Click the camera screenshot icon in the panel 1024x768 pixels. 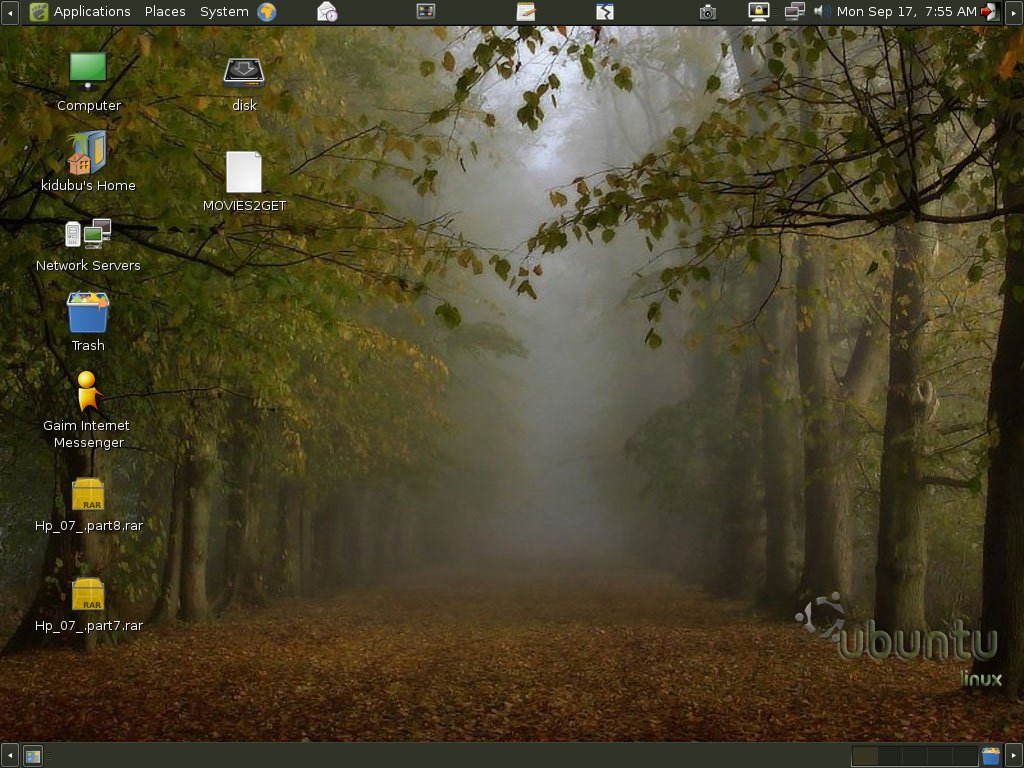708,12
